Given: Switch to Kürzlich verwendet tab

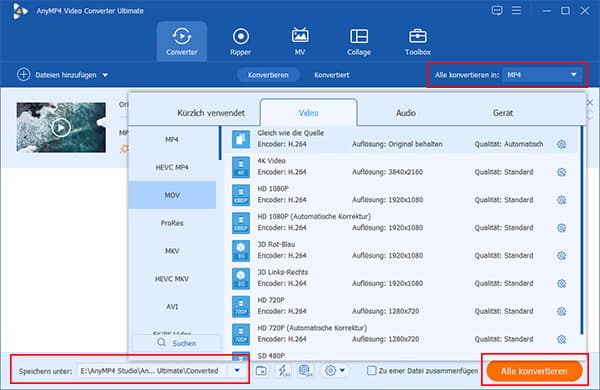Looking at the screenshot, I should click(211, 113).
